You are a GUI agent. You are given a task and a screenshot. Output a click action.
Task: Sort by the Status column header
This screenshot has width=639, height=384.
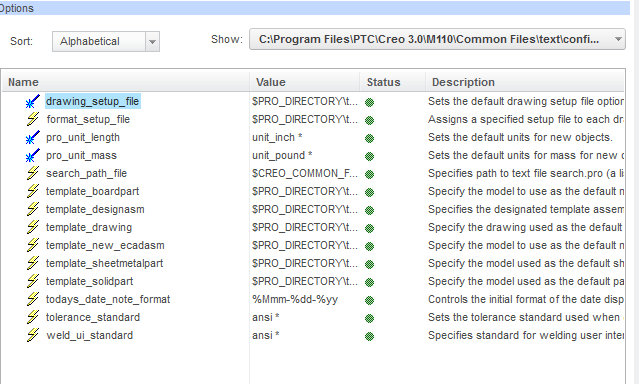(392, 82)
